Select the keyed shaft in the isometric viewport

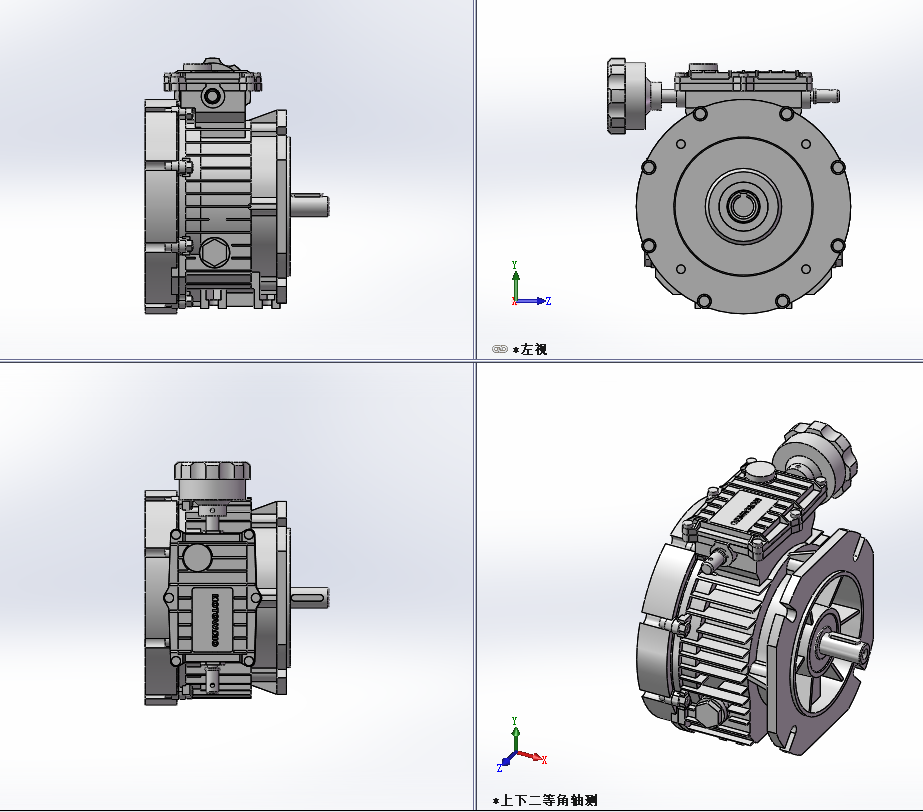coord(844,648)
